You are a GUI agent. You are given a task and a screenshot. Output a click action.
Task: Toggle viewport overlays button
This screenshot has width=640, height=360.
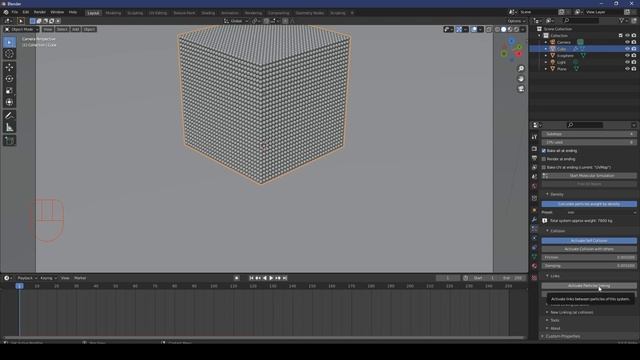(474, 29)
